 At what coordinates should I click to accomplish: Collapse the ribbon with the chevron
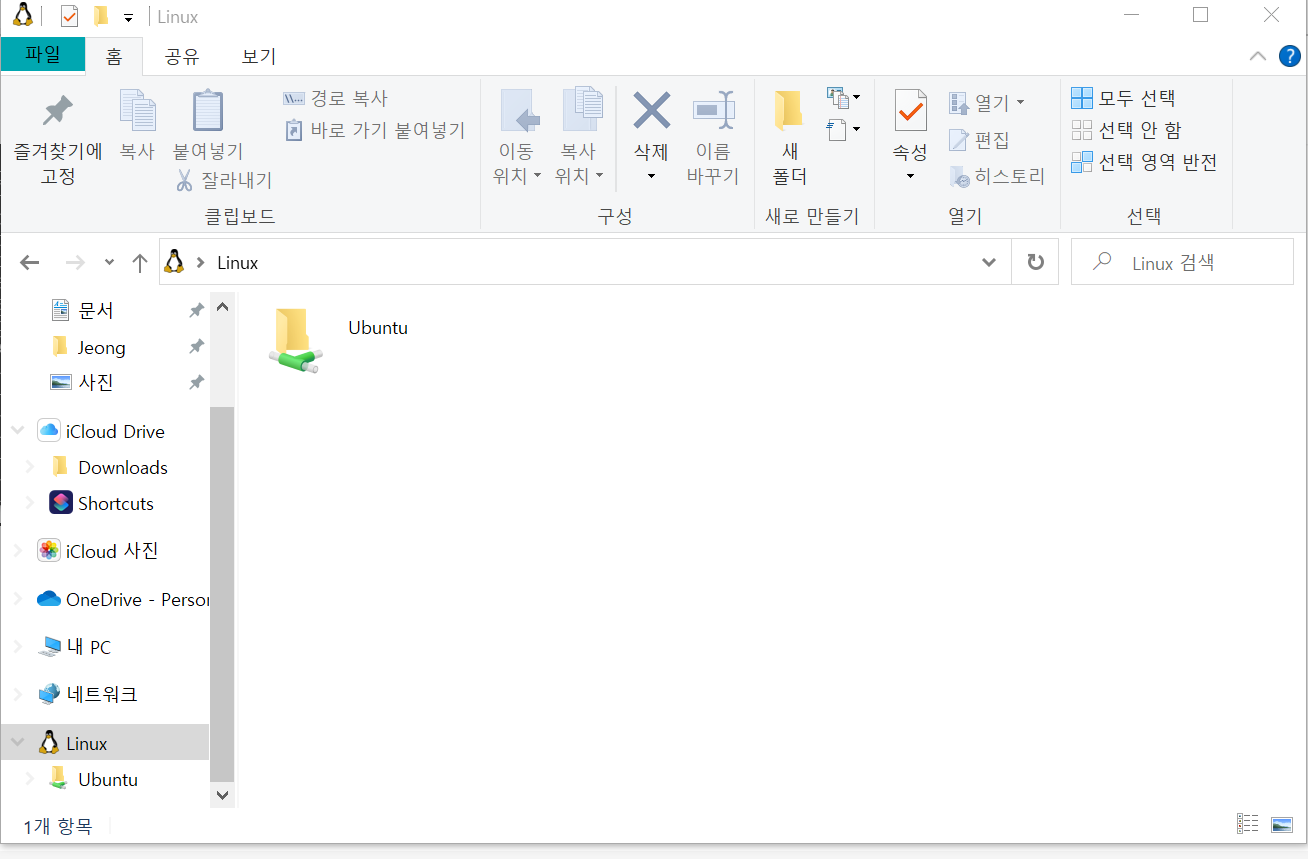[1258, 57]
